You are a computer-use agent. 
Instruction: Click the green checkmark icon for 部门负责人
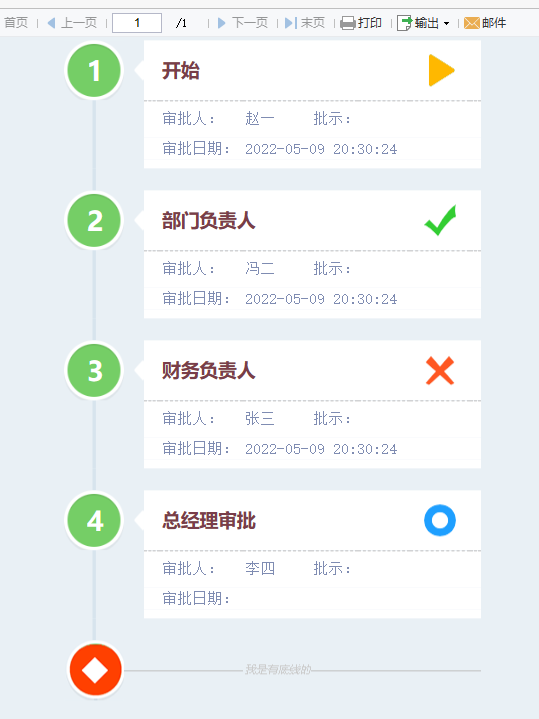pyautogui.click(x=440, y=220)
